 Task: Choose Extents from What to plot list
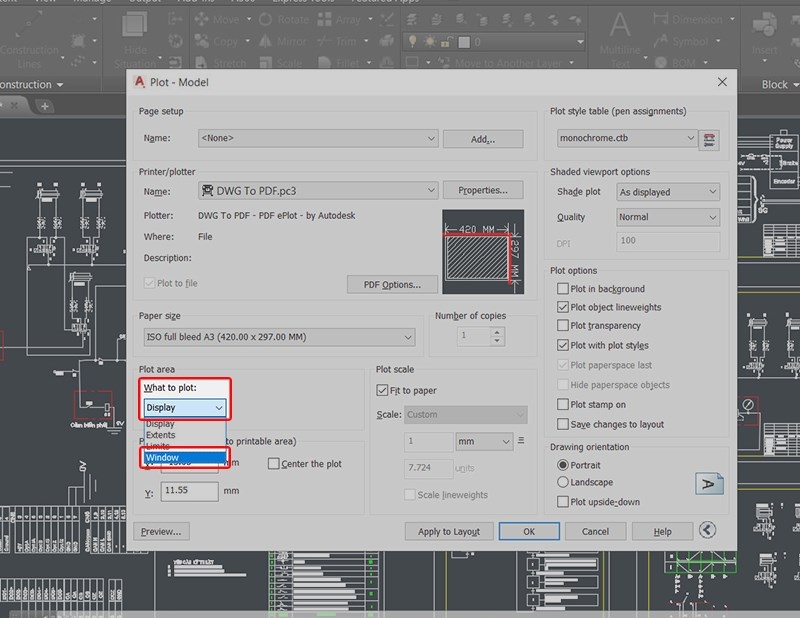(161, 435)
